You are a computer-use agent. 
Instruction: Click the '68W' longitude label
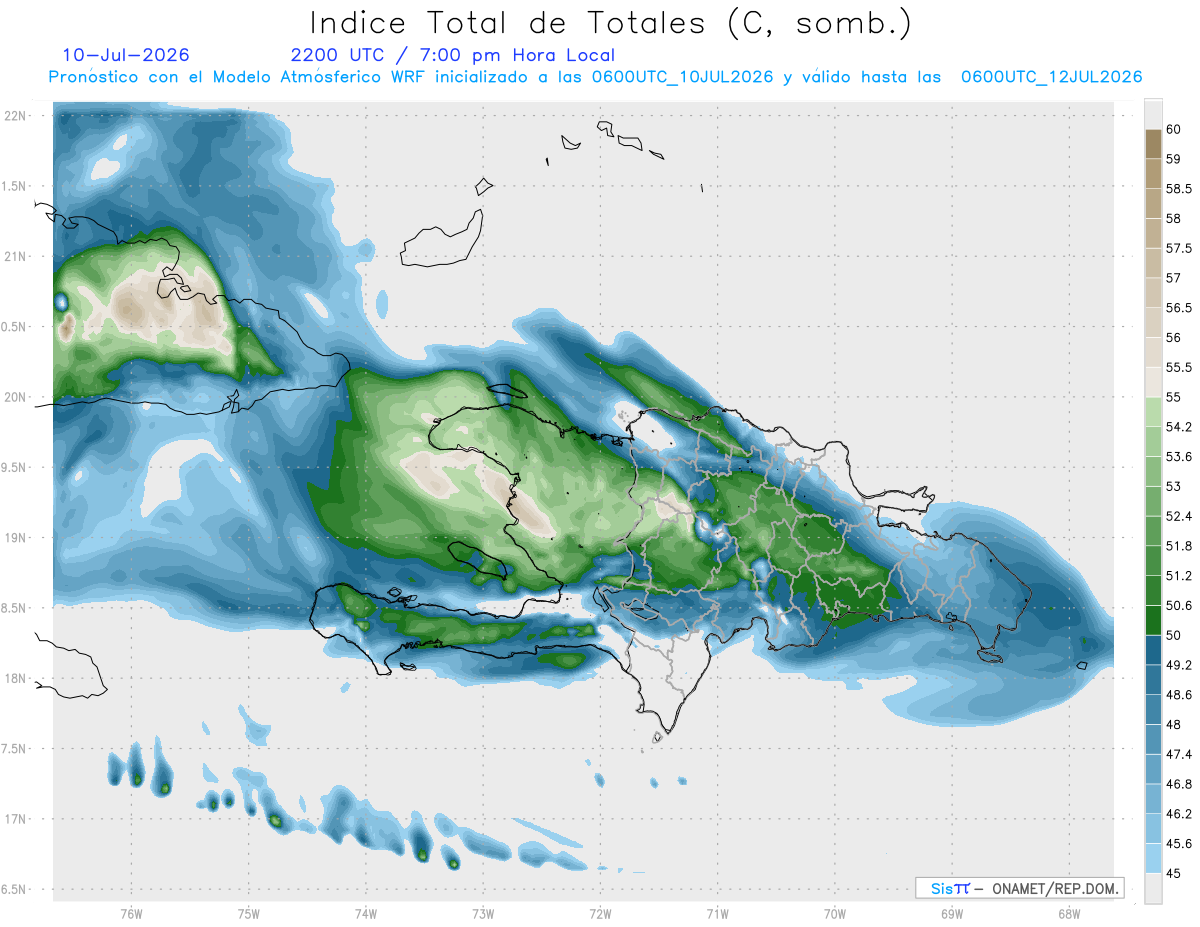[1069, 913]
